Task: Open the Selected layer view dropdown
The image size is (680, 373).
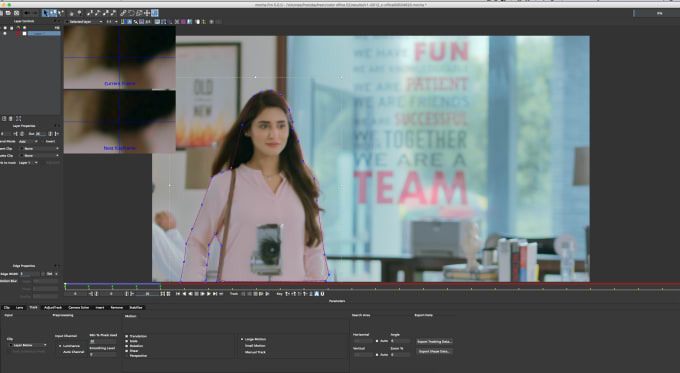Action: pos(84,22)
